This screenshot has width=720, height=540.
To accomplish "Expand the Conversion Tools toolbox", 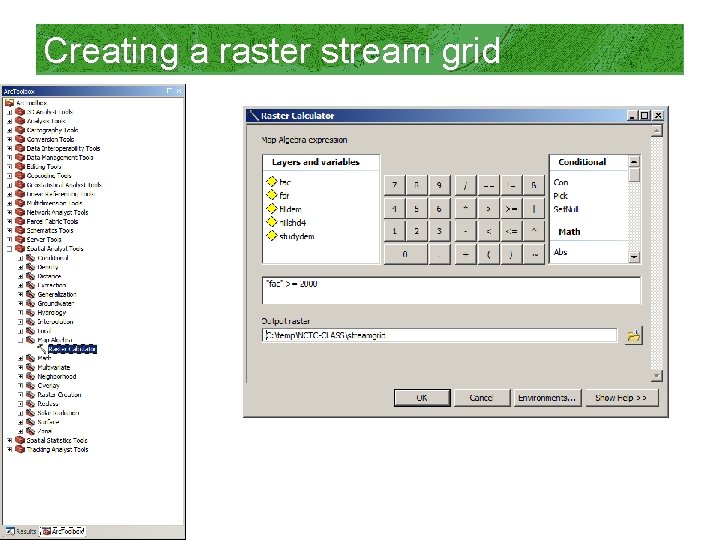I will pyautogui.click(x=10, y=139).
